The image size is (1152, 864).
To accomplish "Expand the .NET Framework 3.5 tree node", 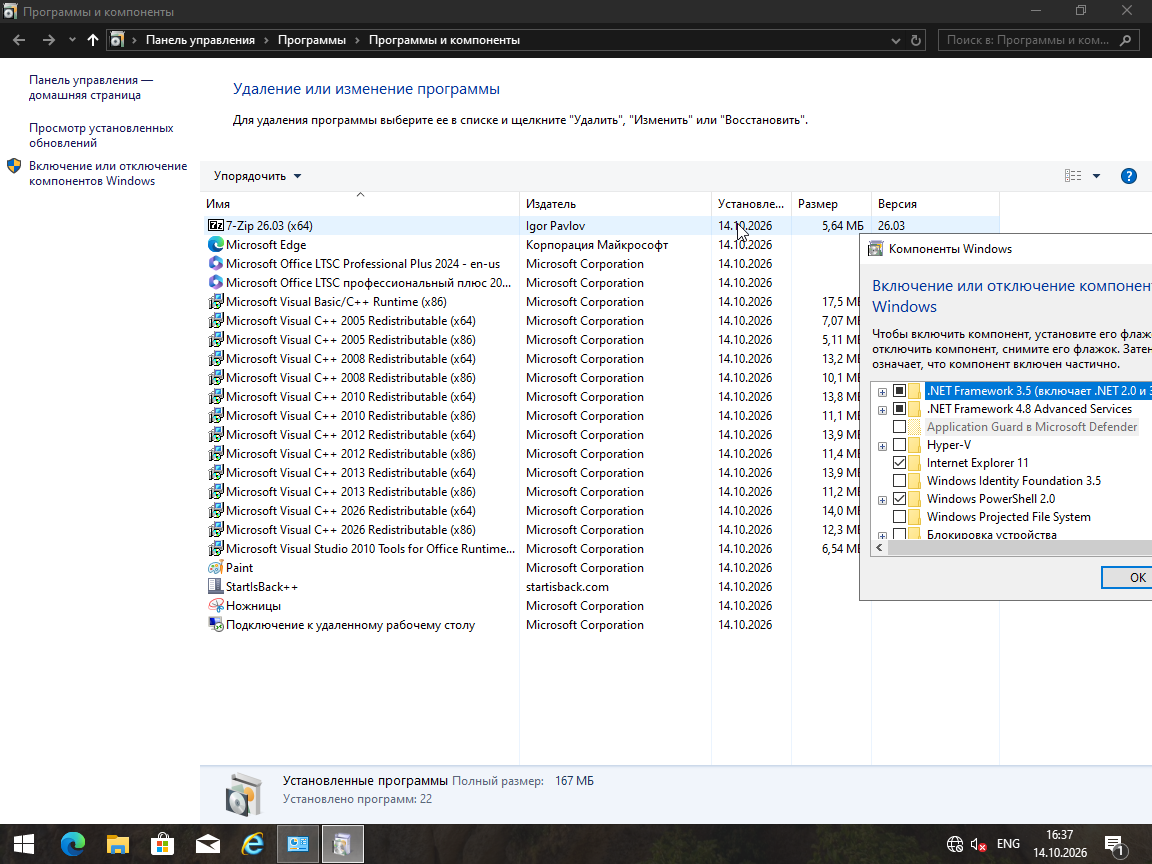I will pyautogui.click(x=882, y=392).
